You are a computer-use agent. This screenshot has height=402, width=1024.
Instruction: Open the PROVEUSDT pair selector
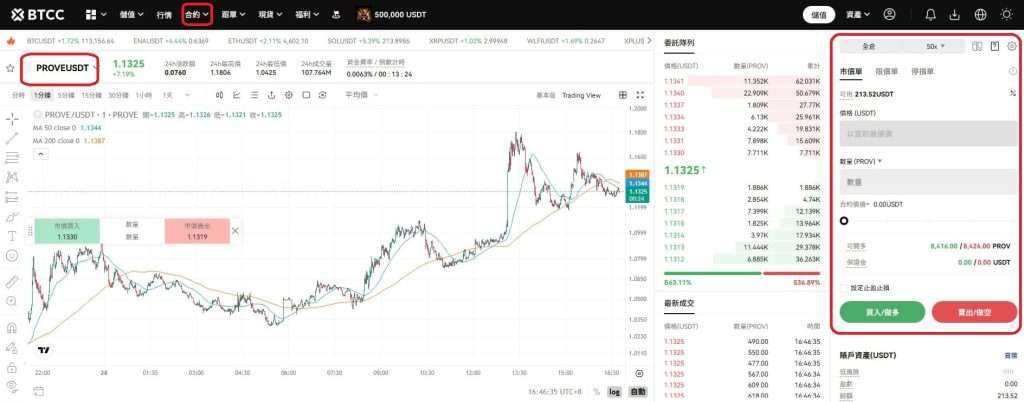(x=62, y=68)
